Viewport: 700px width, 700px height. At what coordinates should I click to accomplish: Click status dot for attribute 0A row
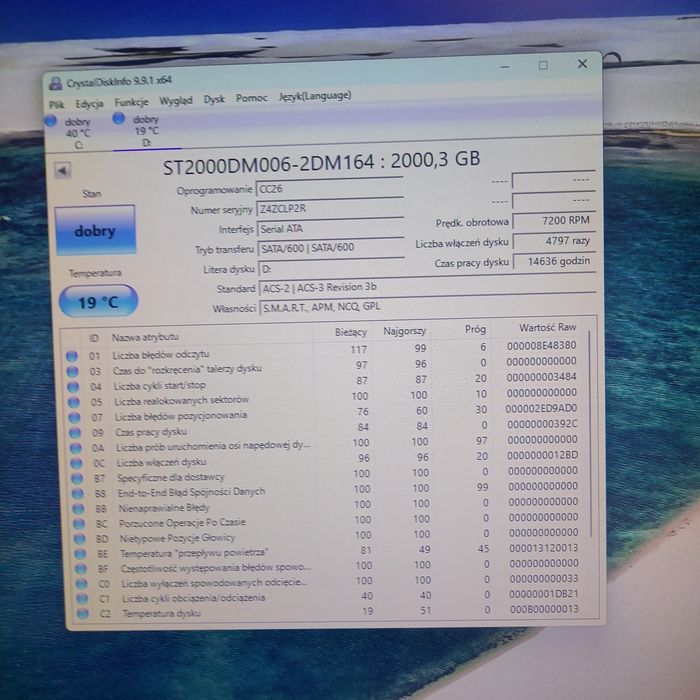click(x=75, y=448)
